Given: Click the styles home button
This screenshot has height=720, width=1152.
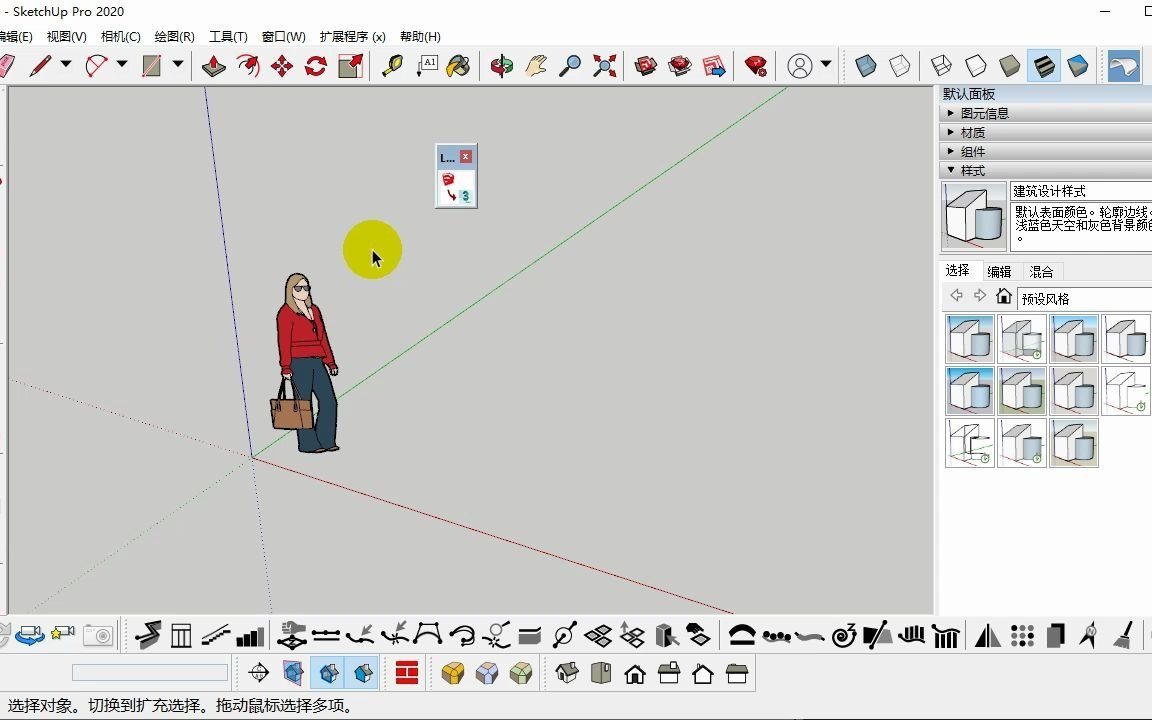Looking at the screenshot, I should [x=1004, y=296].
